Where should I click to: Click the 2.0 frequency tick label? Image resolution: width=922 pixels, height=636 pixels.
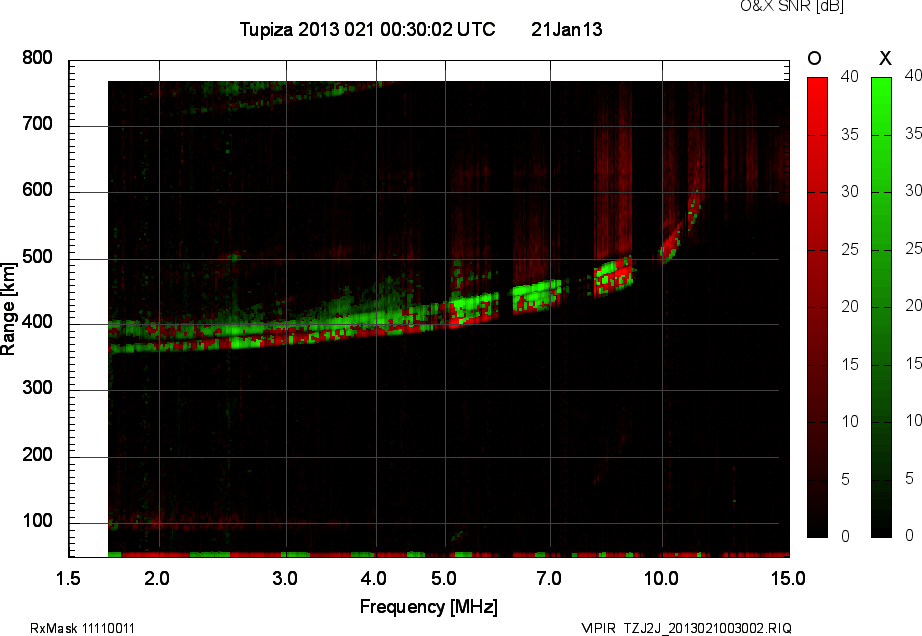coord(157,578)
